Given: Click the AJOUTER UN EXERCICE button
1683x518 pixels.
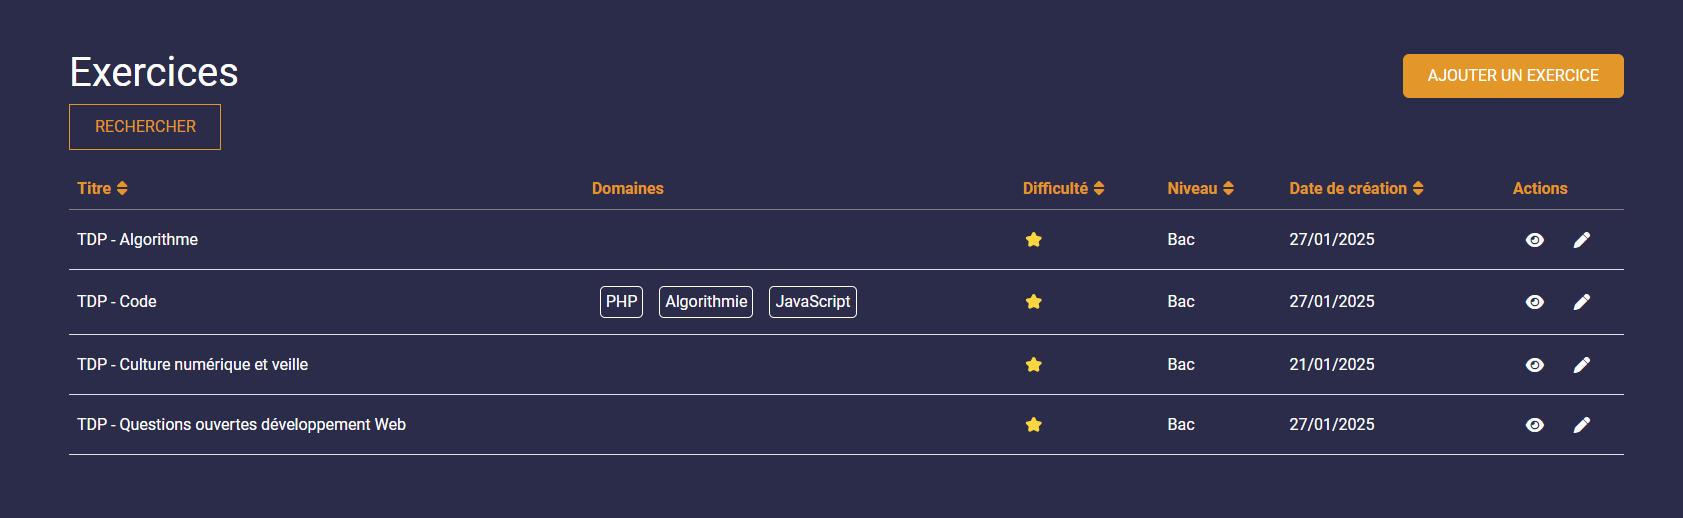Looking at the screenshot, I should coord(1513,76).
